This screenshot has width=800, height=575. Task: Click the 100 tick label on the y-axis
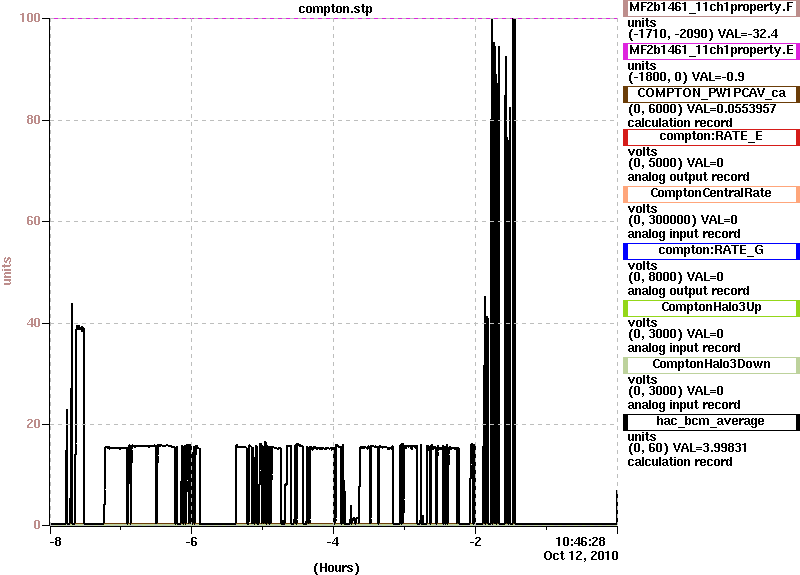(x=30, y=18)
